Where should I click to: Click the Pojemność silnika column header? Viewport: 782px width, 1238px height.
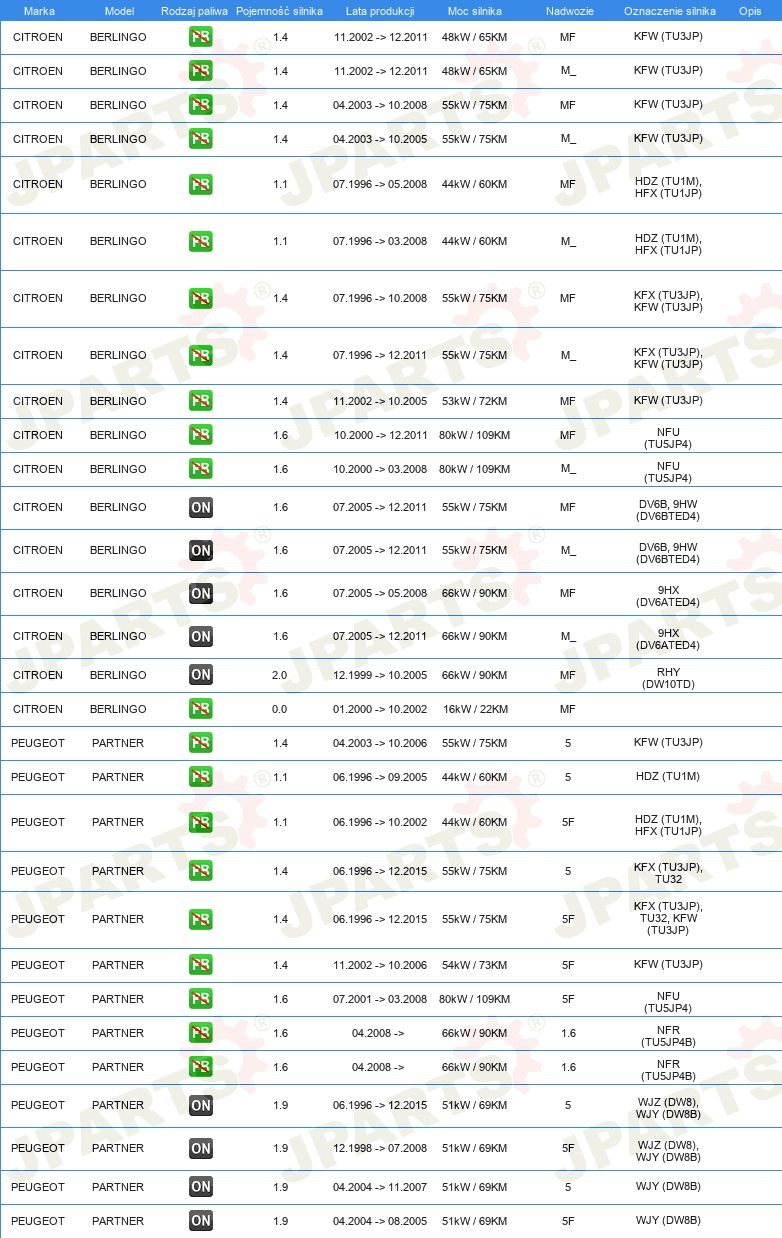tap(279, 11)
